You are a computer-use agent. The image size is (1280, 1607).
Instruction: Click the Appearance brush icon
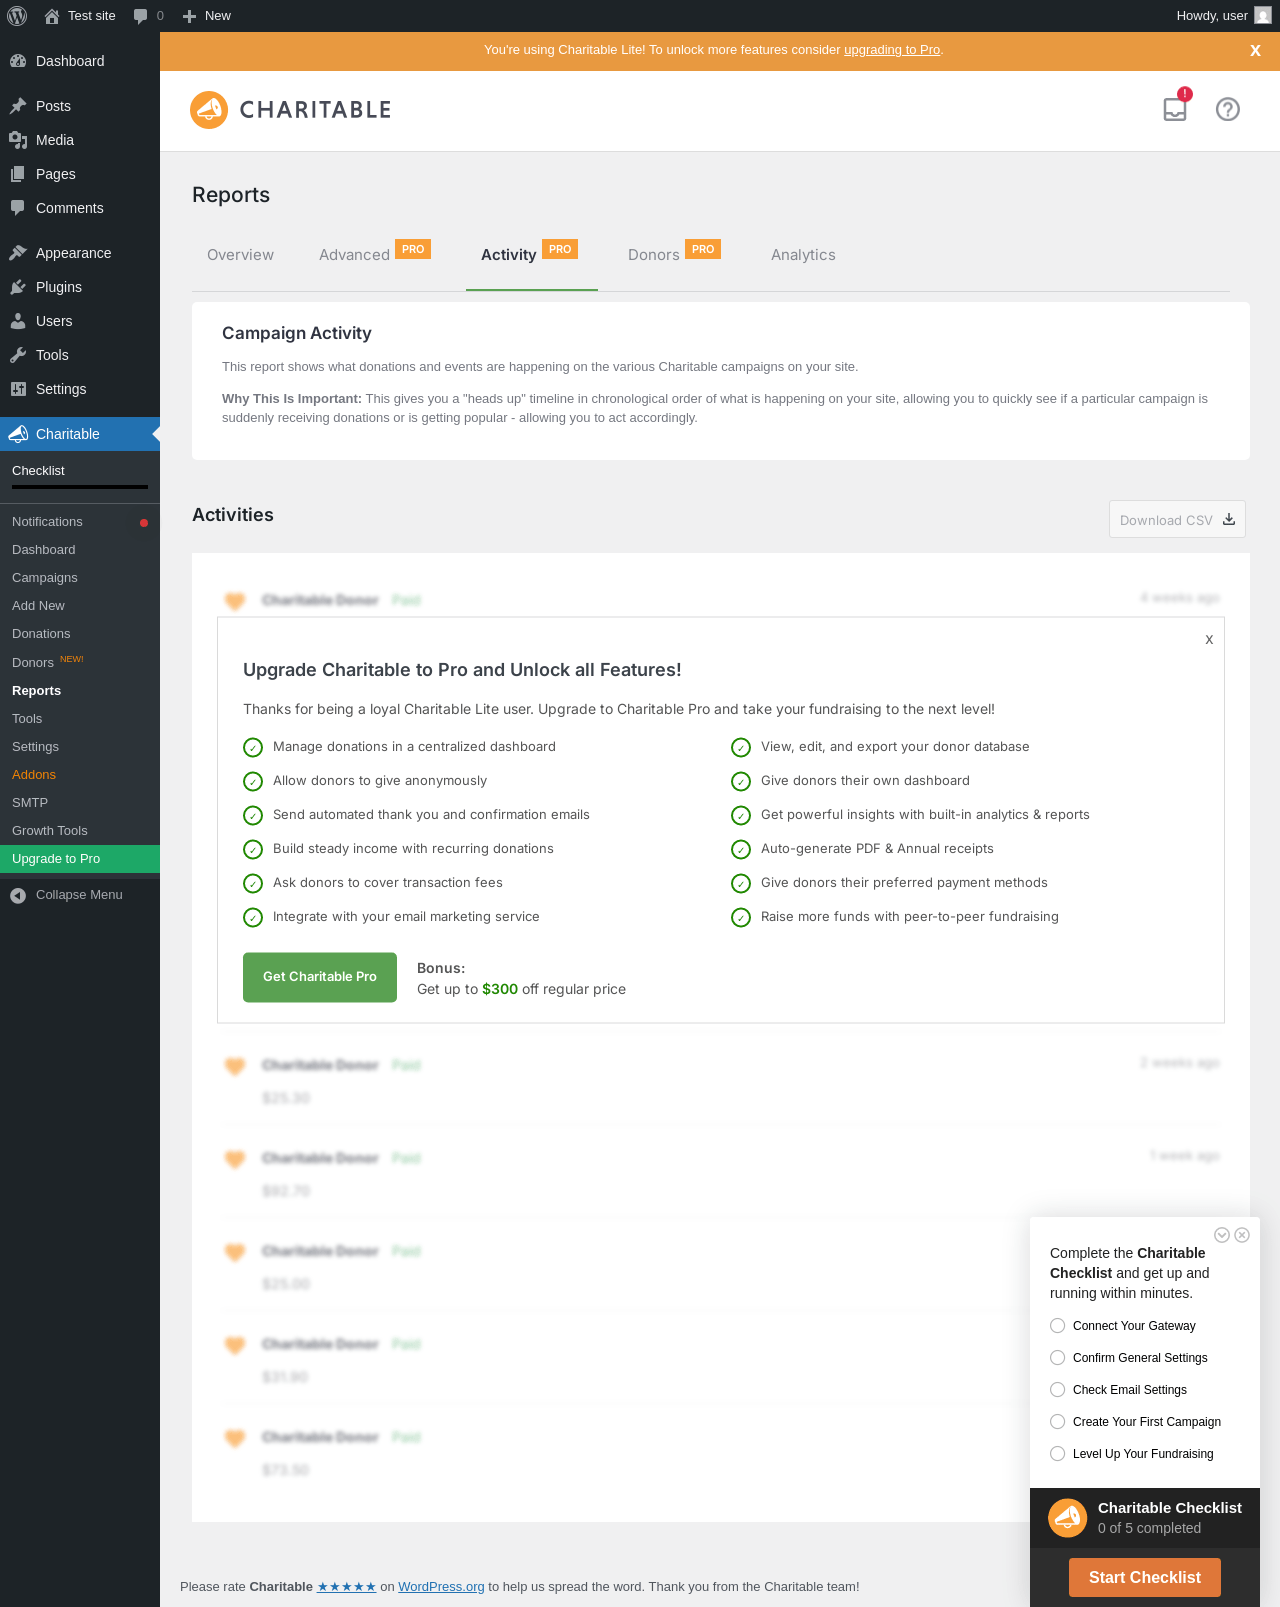point(18,253)
